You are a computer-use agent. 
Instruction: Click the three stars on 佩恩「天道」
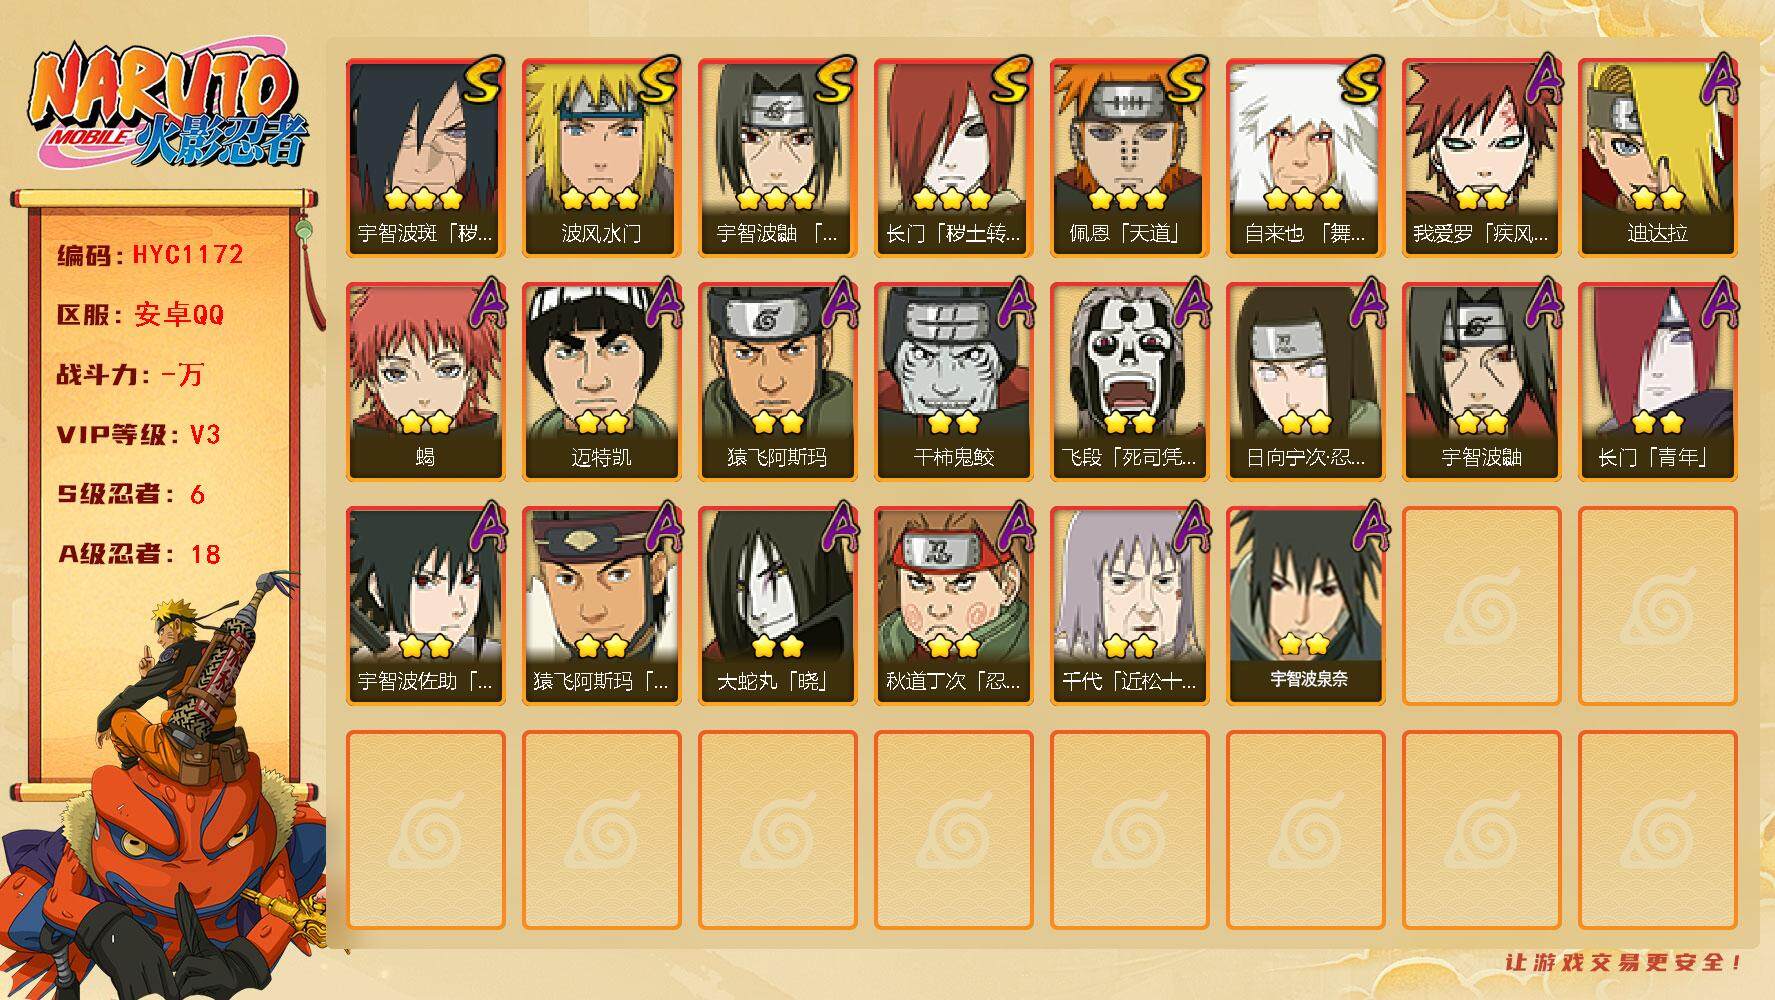(x=1129, y=199)
